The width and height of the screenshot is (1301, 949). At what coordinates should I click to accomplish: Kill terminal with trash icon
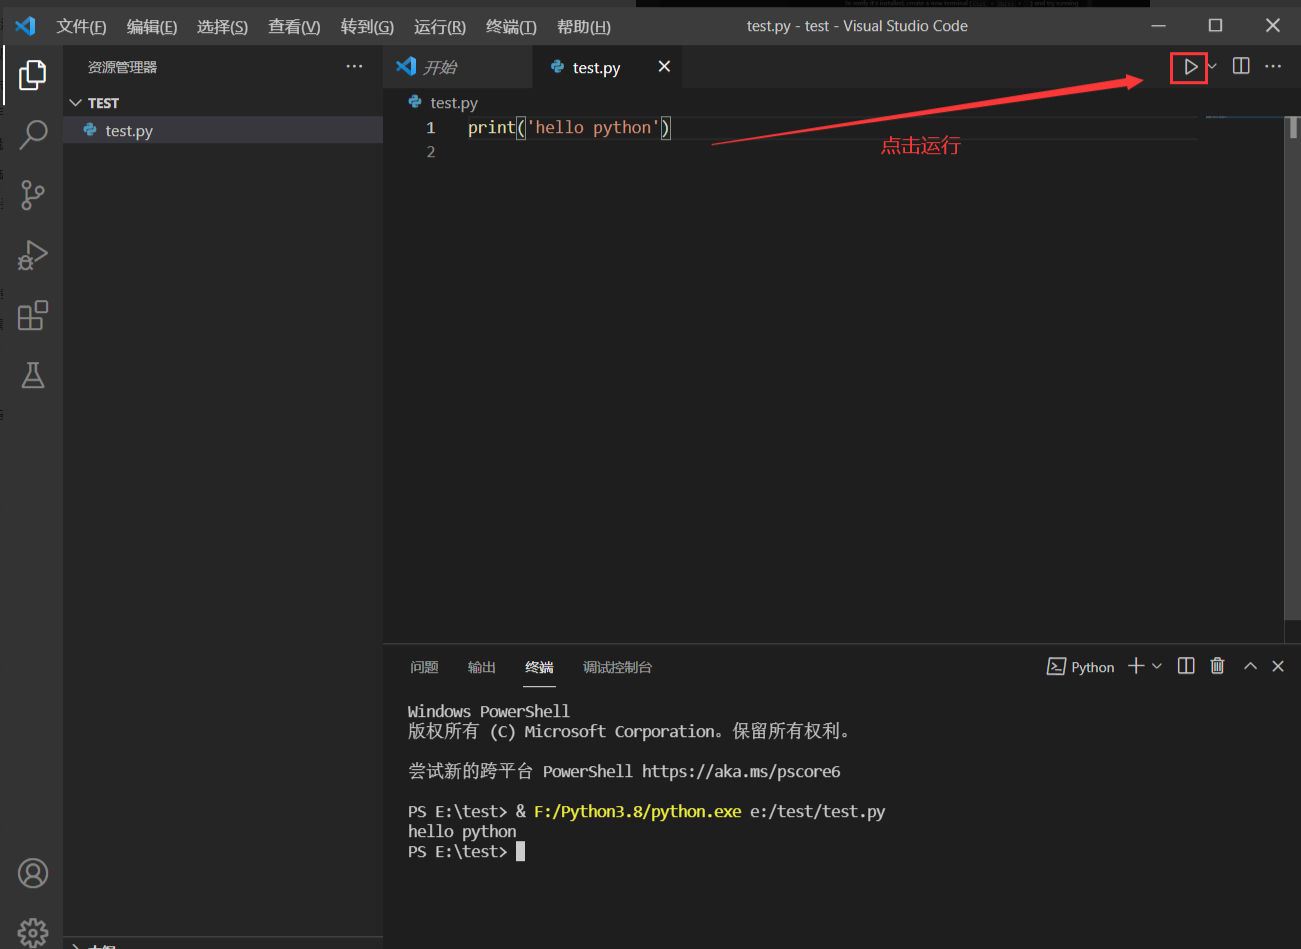1217,666
